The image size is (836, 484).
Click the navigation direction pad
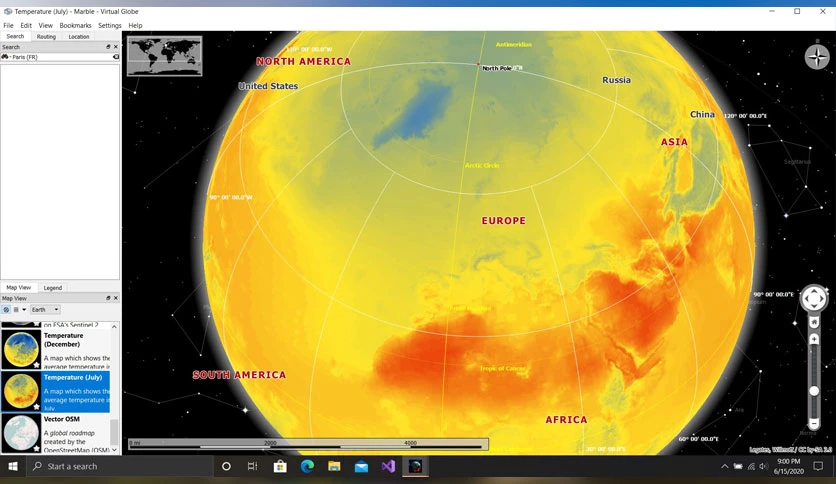tap(814, 299)
